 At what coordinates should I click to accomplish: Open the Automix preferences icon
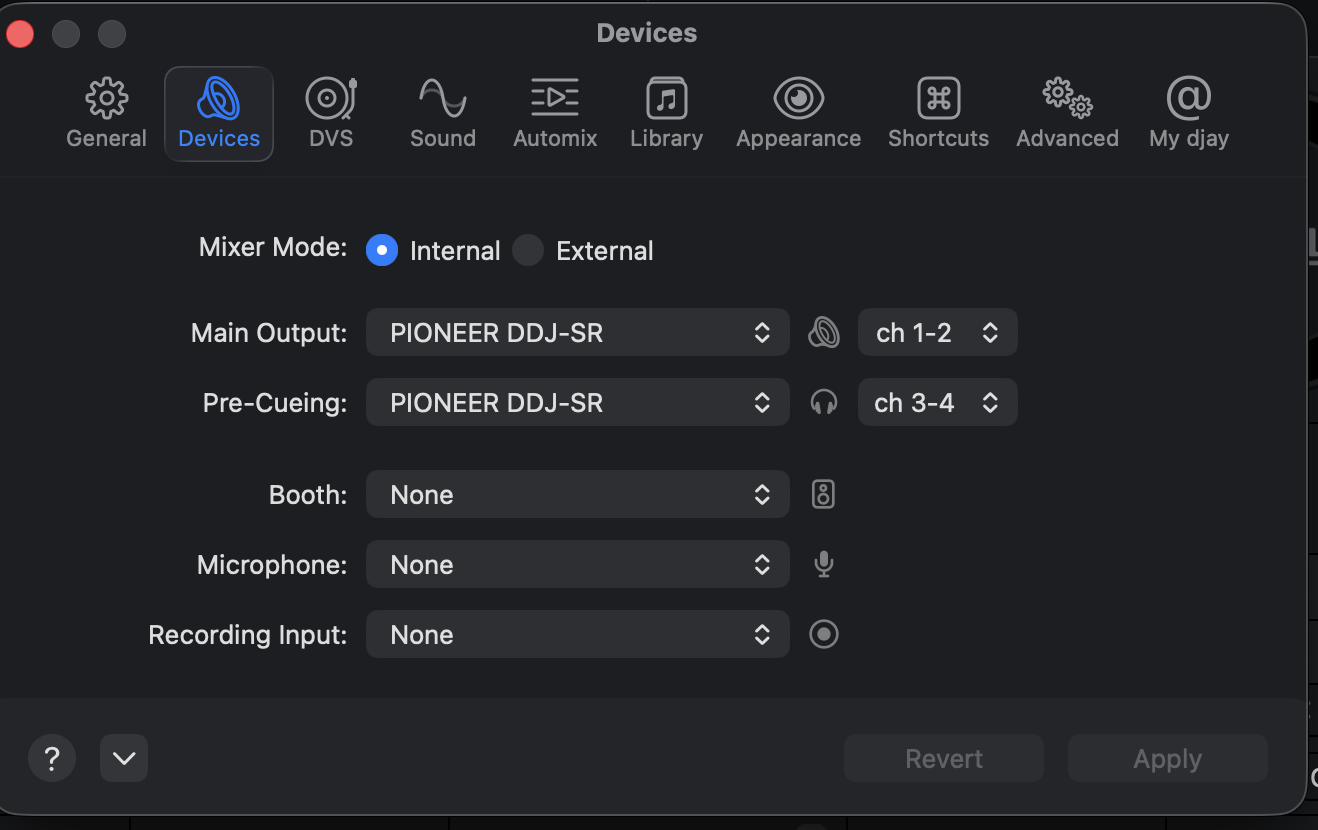click(555, 99)
